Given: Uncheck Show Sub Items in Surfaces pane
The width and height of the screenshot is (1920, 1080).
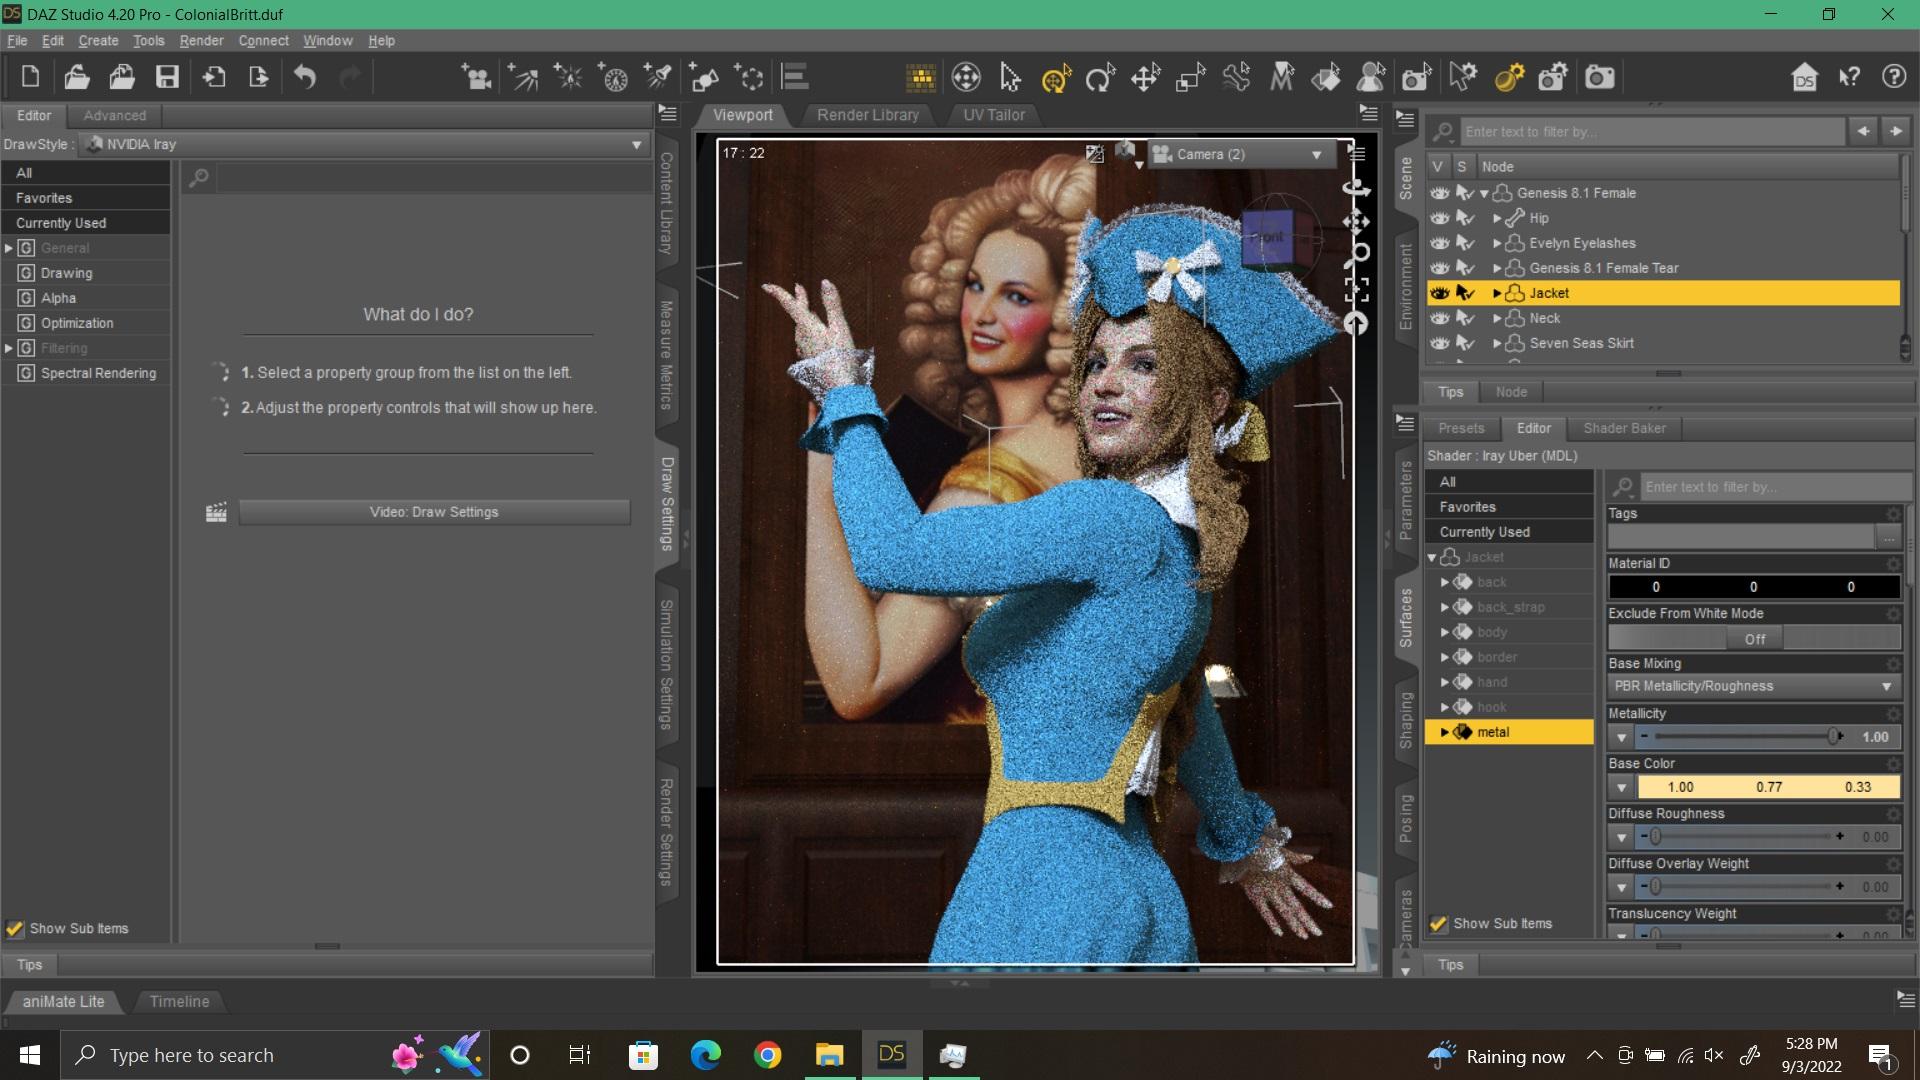Looking at the screenshot, I should 1439,924.
